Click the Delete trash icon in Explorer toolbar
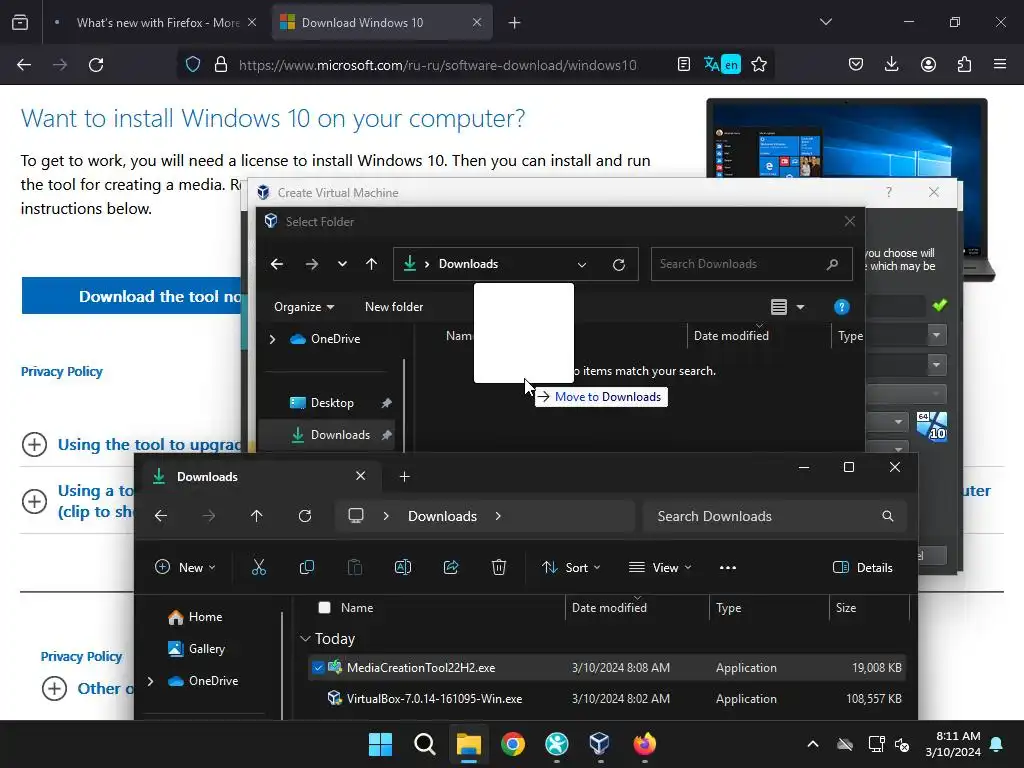Image resolution: width=1024 pixels, height=768 pixels. pyautogui.click(x=499, y=568)
